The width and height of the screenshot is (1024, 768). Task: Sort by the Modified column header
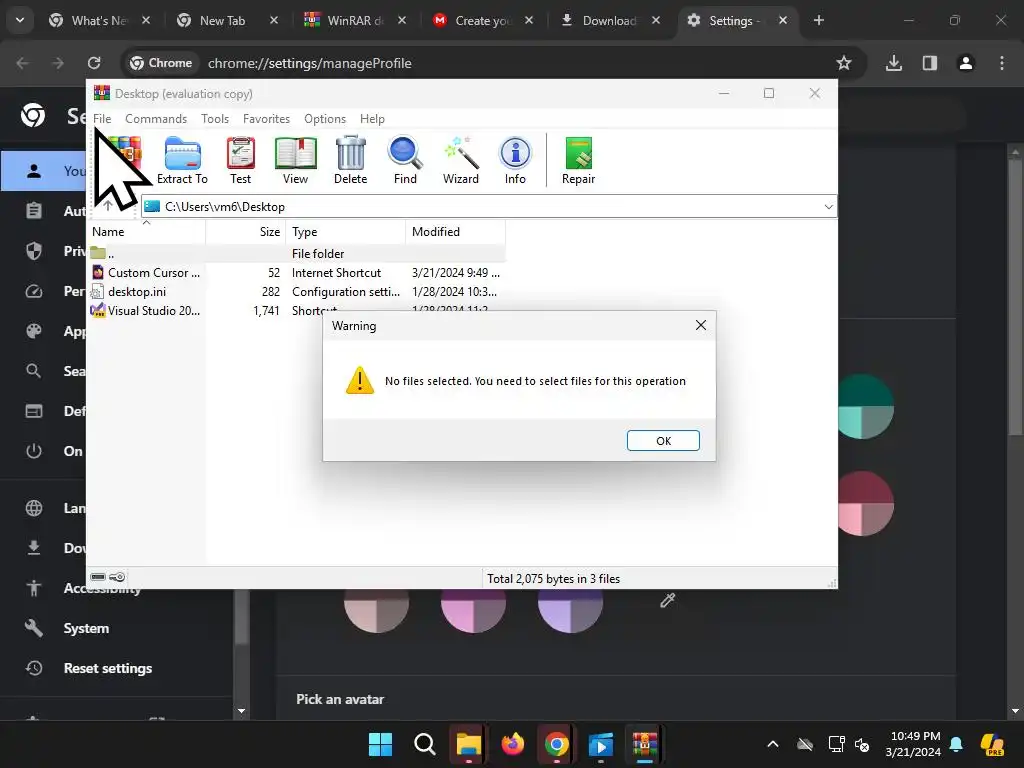click(x=455, y=232)
